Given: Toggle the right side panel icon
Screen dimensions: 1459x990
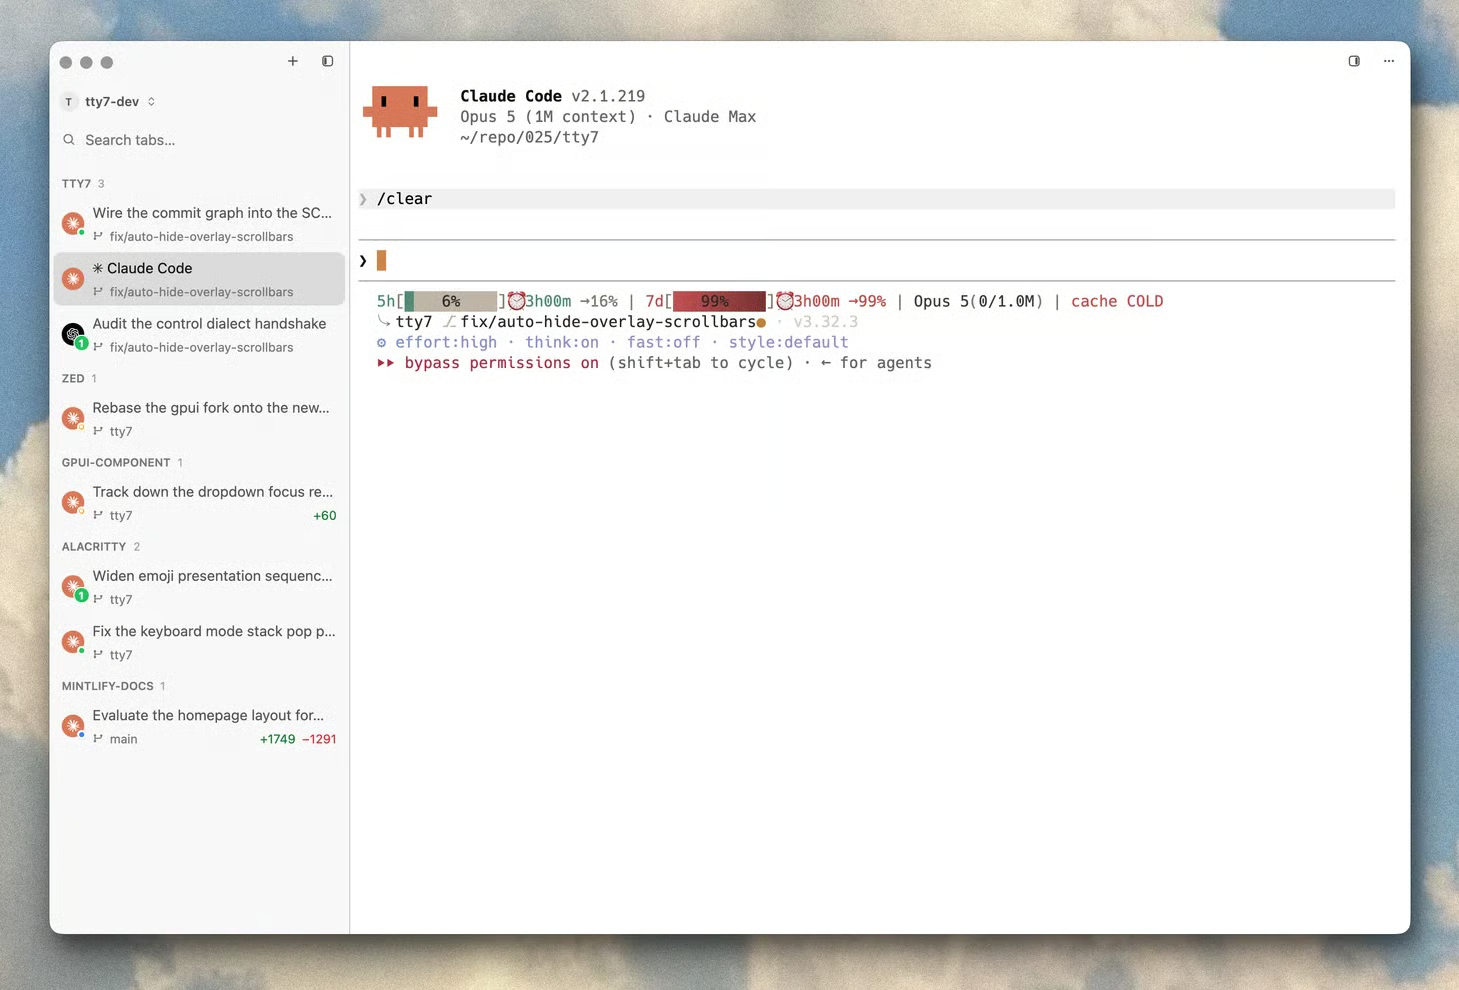Looking at the screenshot, I should [1354, 61].
